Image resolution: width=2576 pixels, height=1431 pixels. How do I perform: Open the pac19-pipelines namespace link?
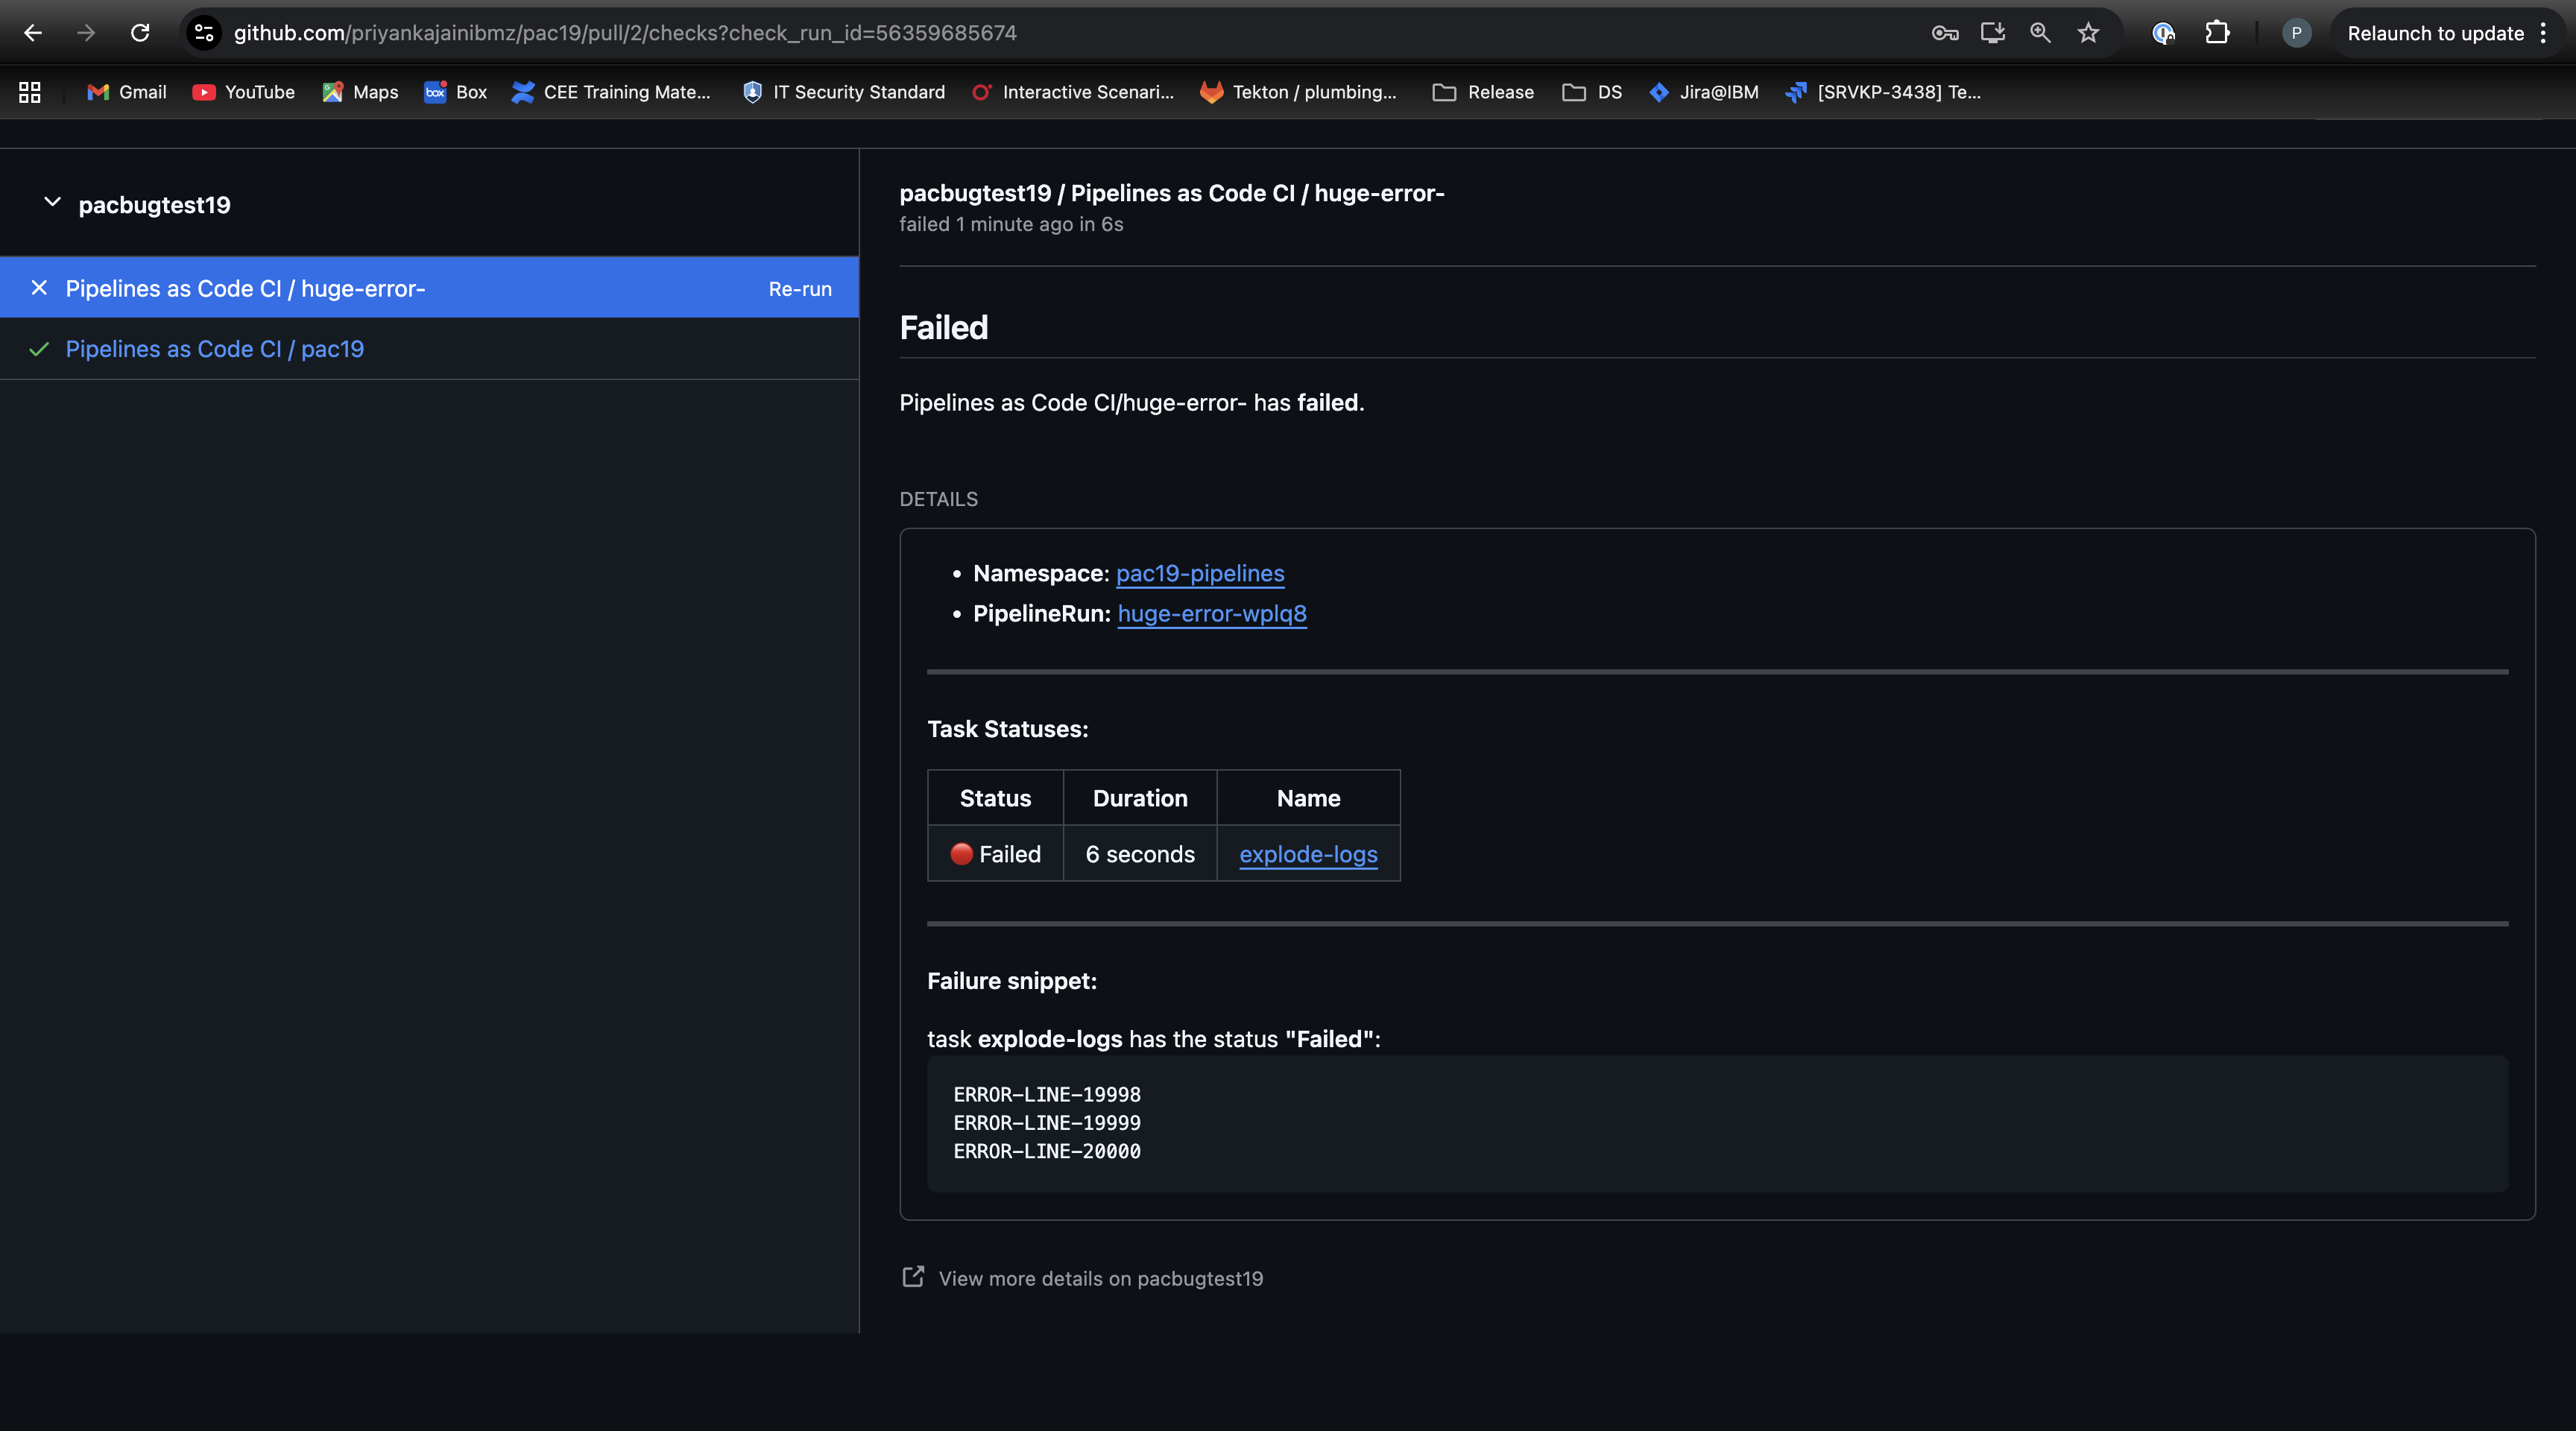coord(1199,573)
